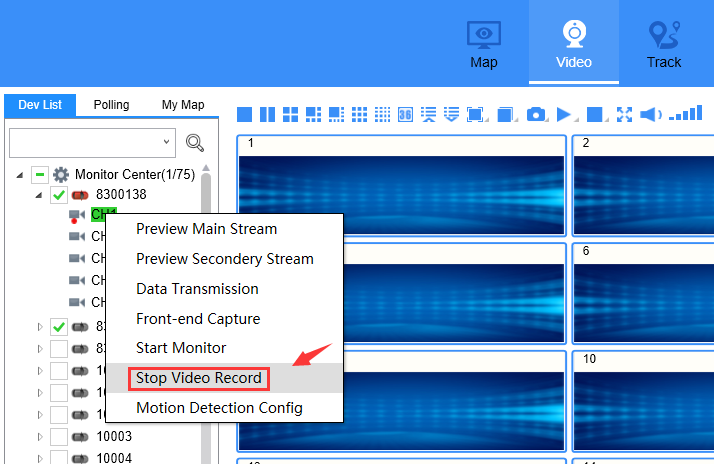Image resolution: width=714 pixels, height=464 pixels.
Task: Uncheck device 8300138 checkbox
Action: coord(59,195)
